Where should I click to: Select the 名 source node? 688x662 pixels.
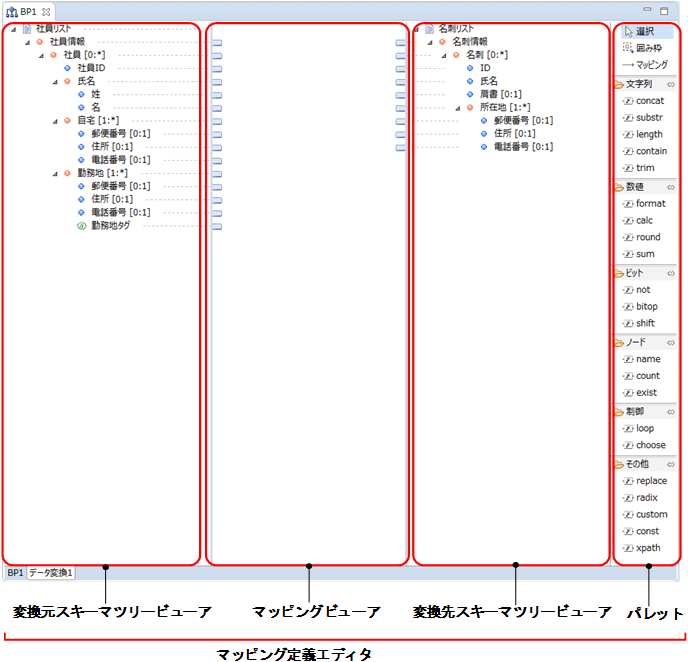pyautogui.click(x=96, y=107)
